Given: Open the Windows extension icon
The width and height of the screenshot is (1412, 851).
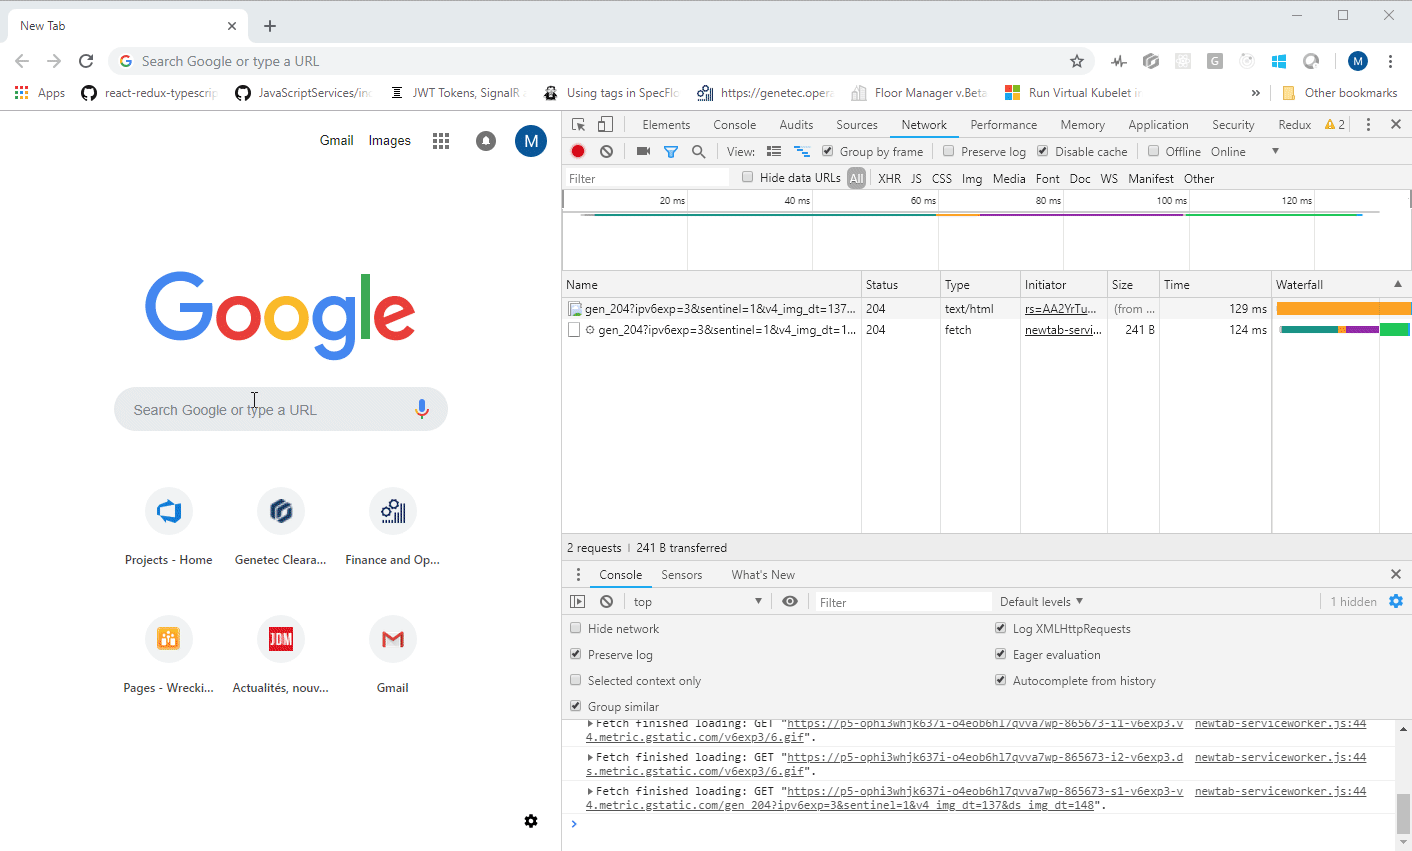Looking at the screenshot, I should coord(1279,61).
